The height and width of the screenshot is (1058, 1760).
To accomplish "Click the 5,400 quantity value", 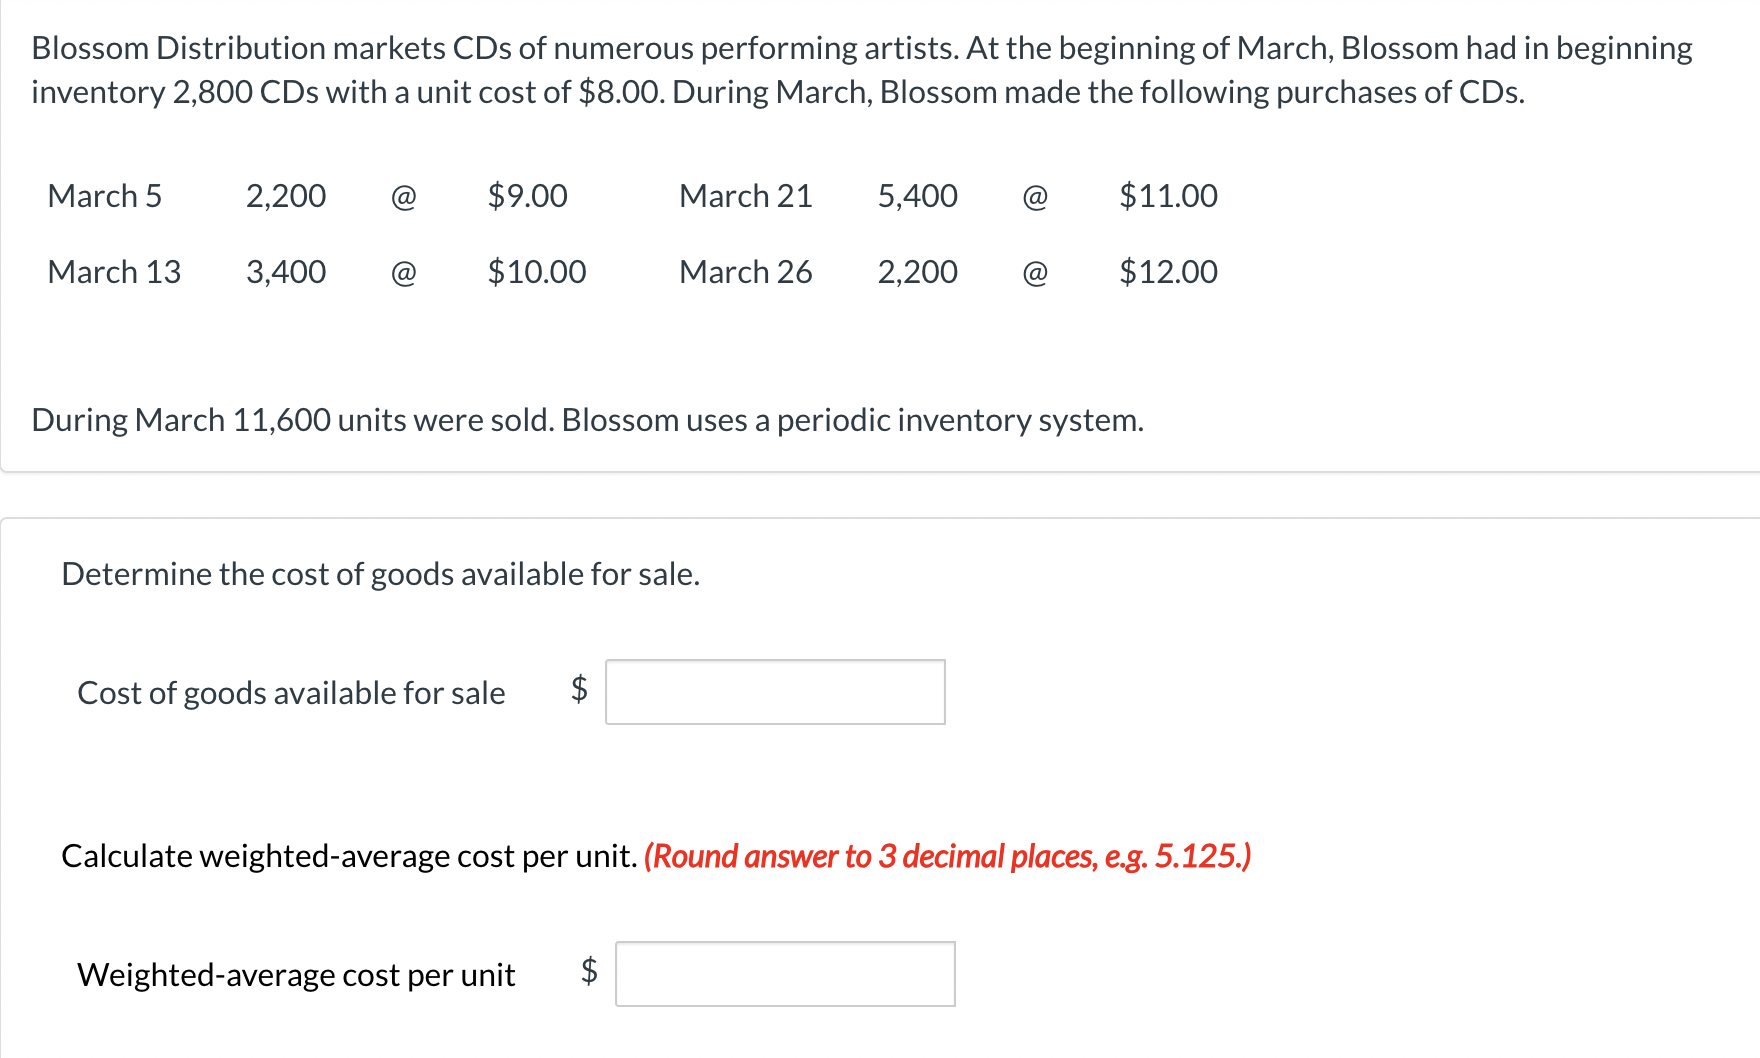I will pos(917,196).
